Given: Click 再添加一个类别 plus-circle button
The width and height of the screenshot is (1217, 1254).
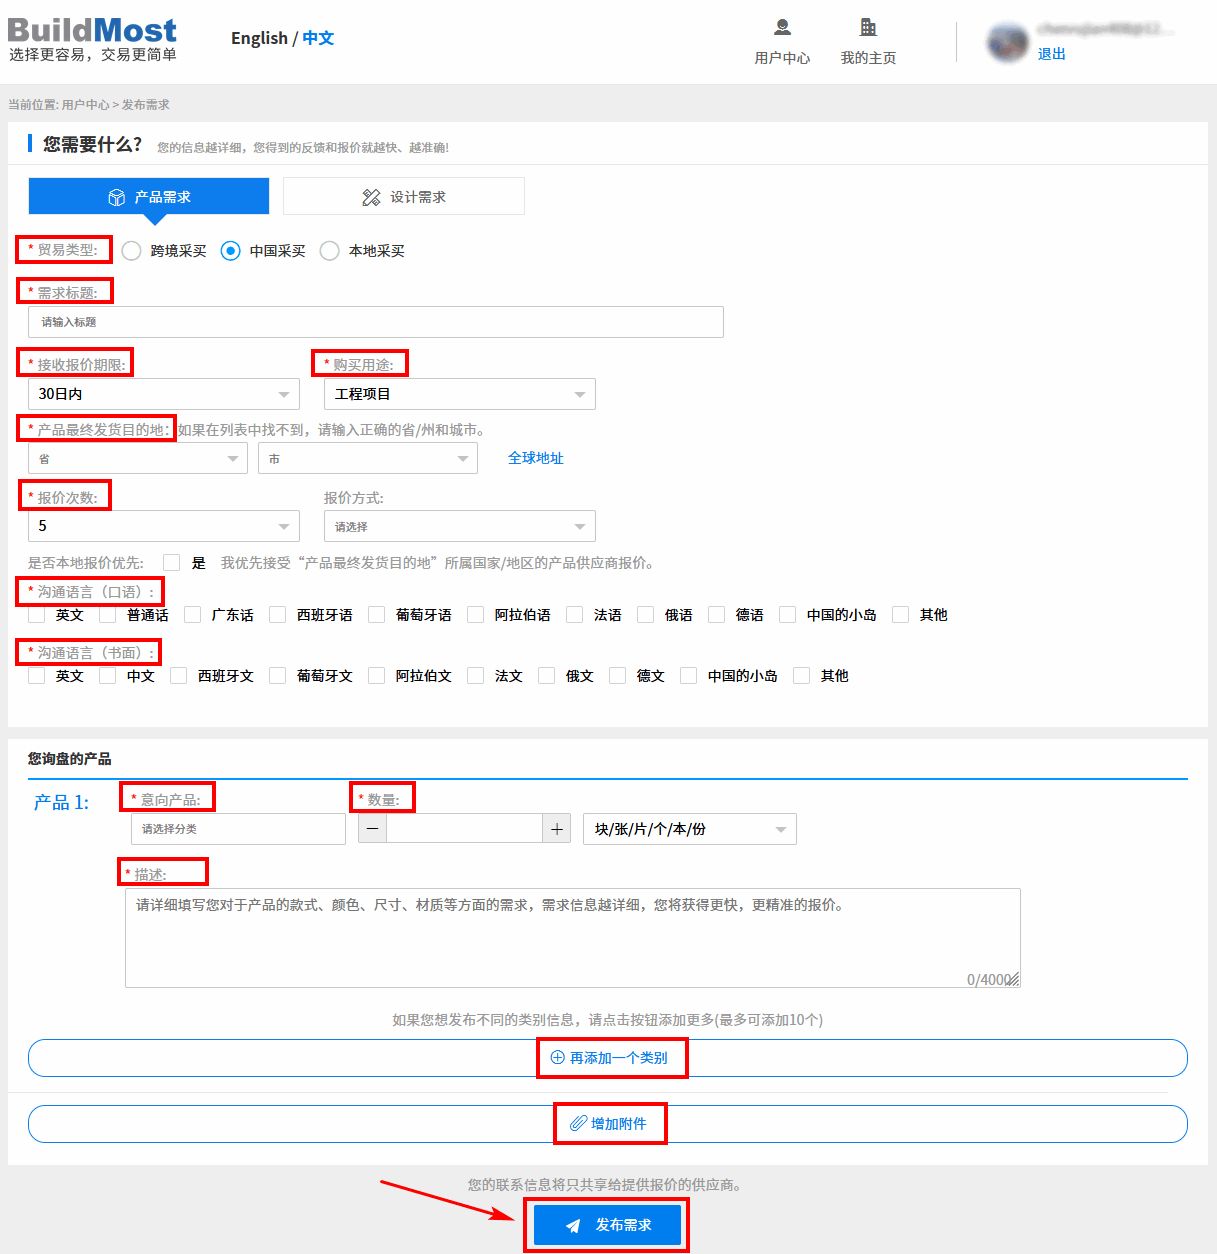Looking at the screenshot, I should coord(610,1058).
